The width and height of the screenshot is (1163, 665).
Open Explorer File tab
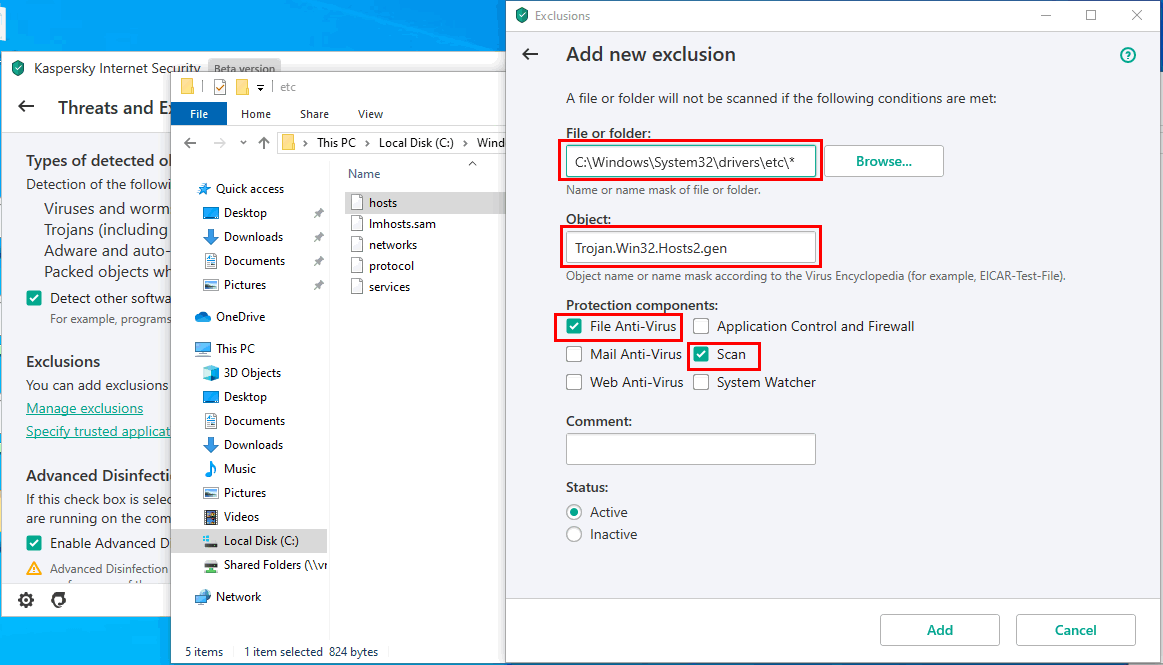(x=199, y=114)
